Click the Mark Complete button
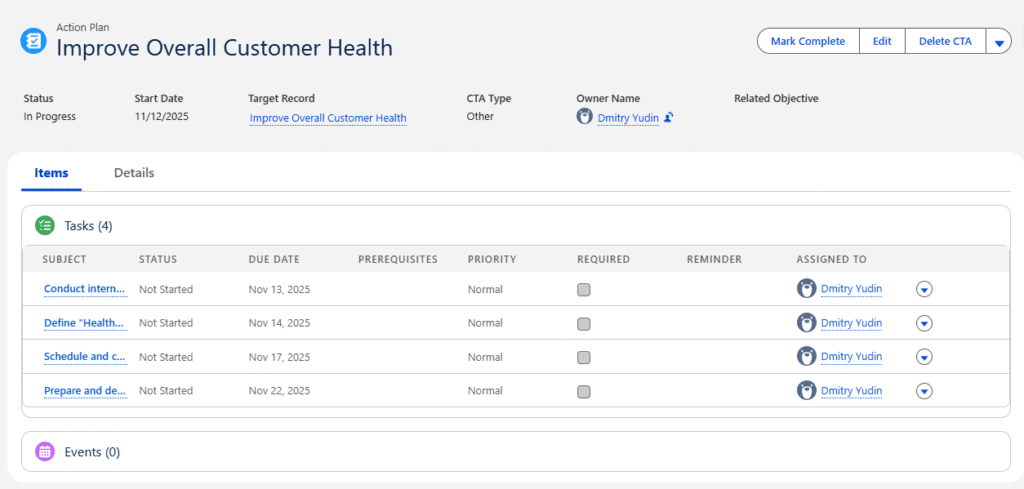 (807, 42)
